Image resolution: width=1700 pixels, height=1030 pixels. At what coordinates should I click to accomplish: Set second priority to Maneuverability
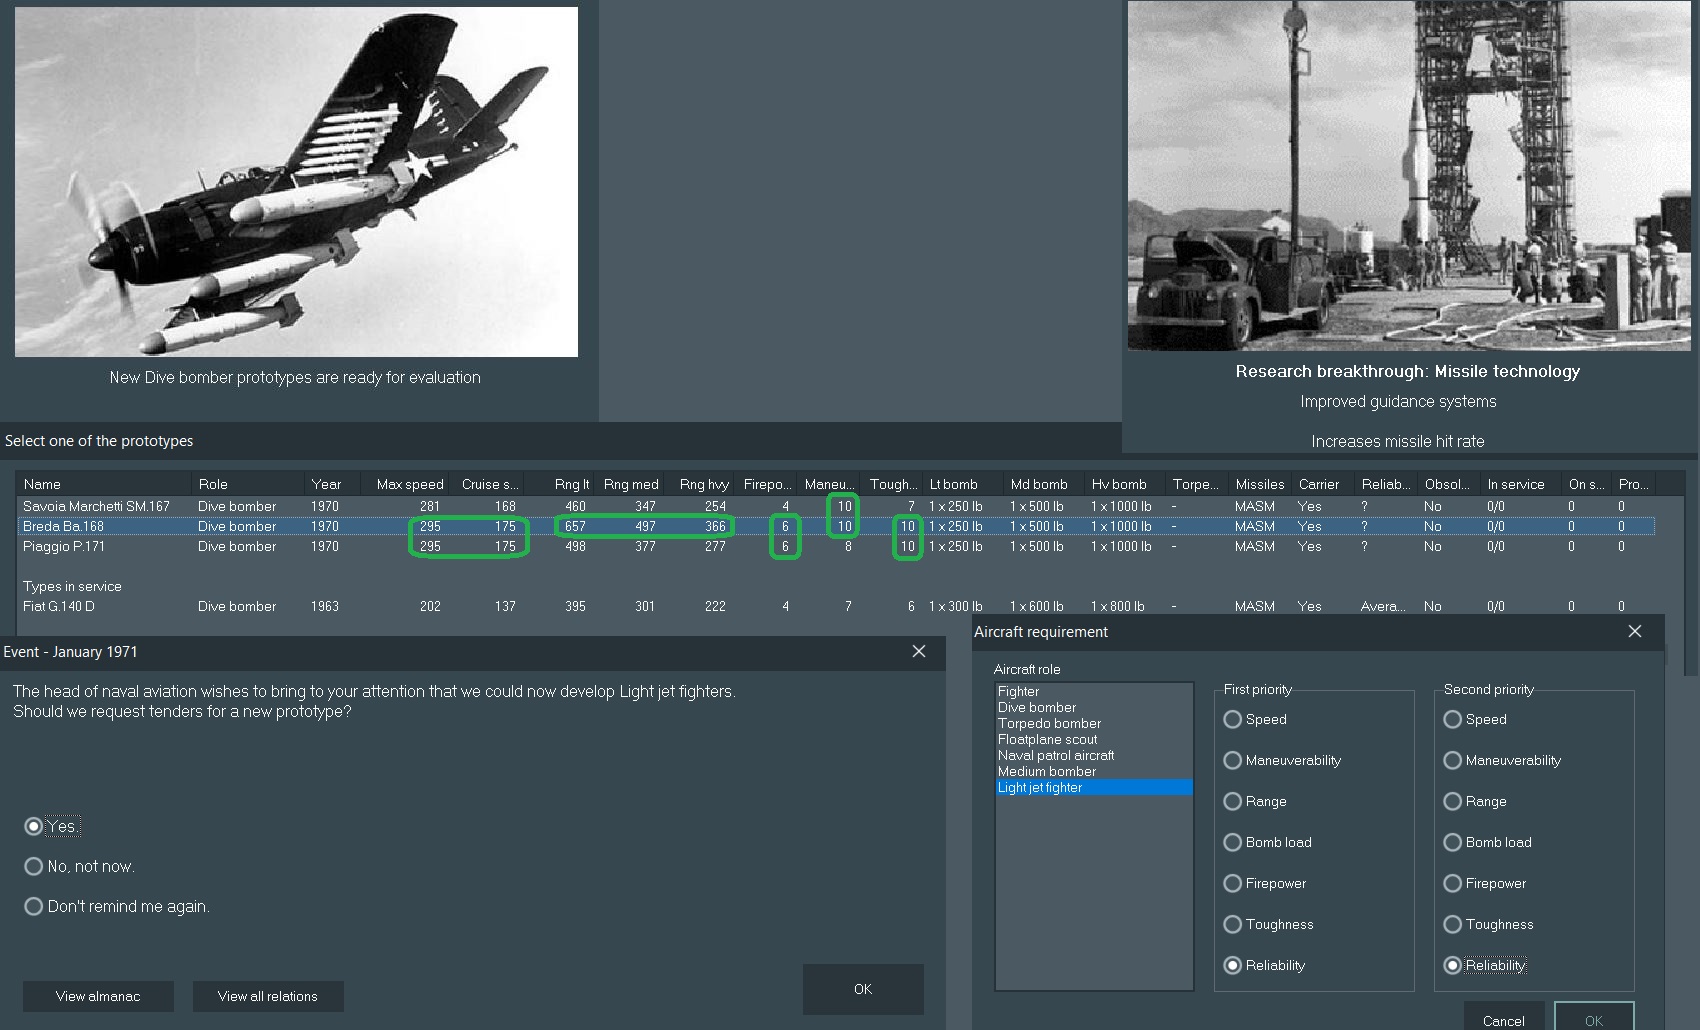1453,760
